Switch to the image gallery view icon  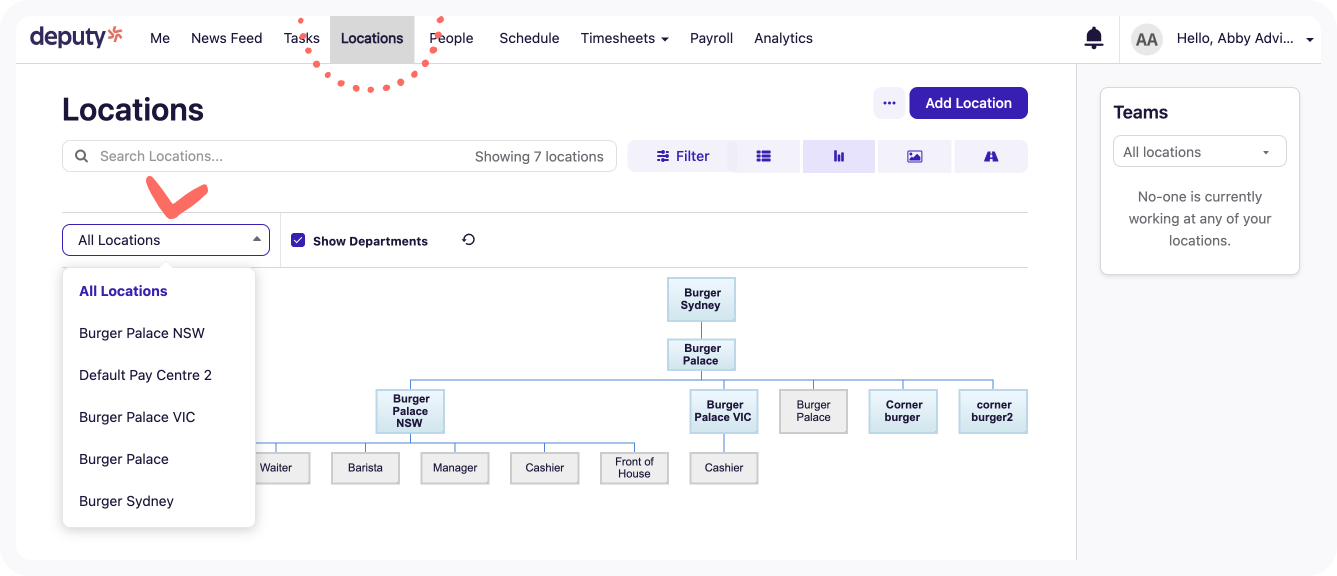point(914,156)
